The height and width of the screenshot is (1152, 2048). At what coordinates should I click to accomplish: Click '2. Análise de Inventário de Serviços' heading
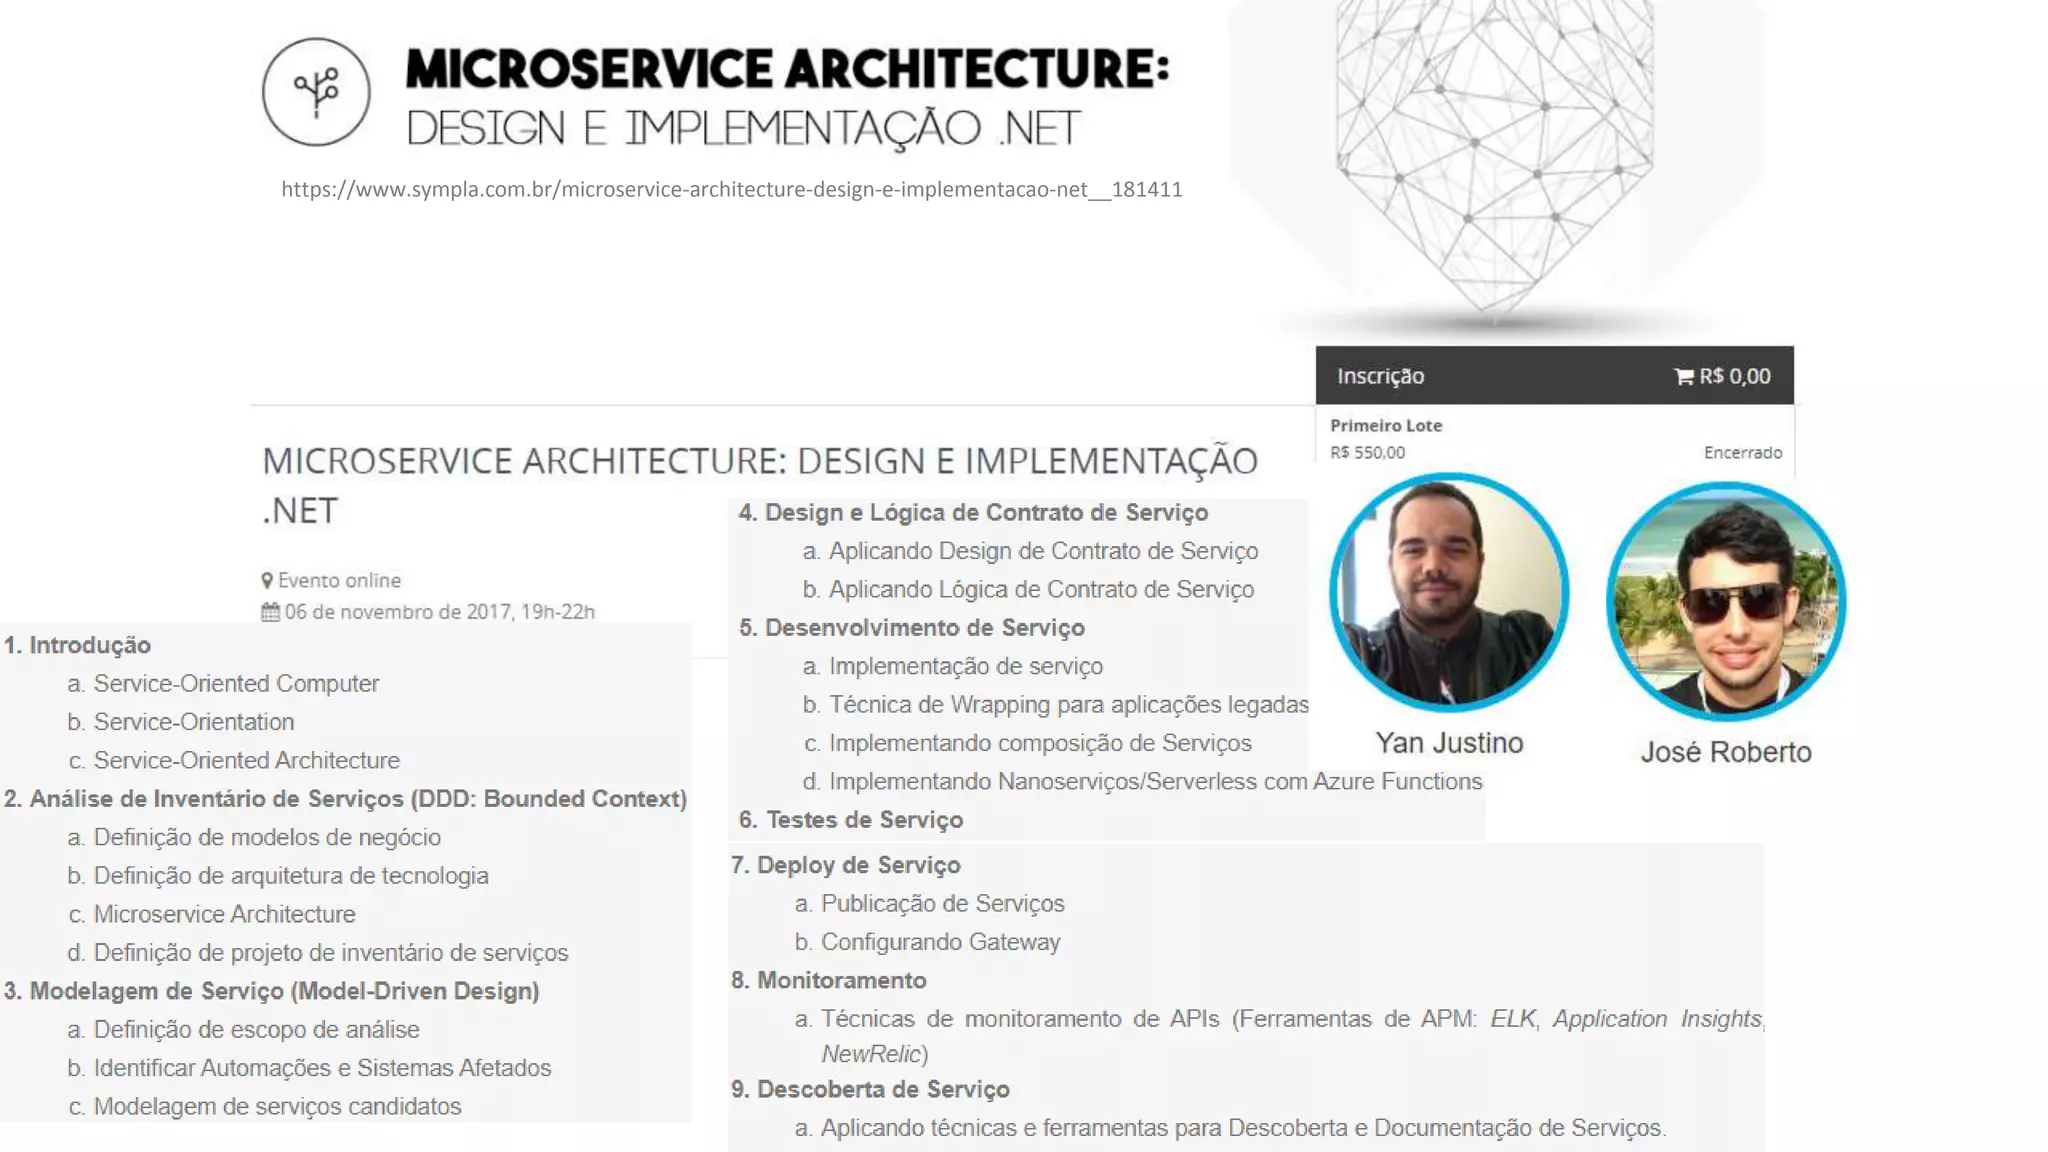coord(345,799)
